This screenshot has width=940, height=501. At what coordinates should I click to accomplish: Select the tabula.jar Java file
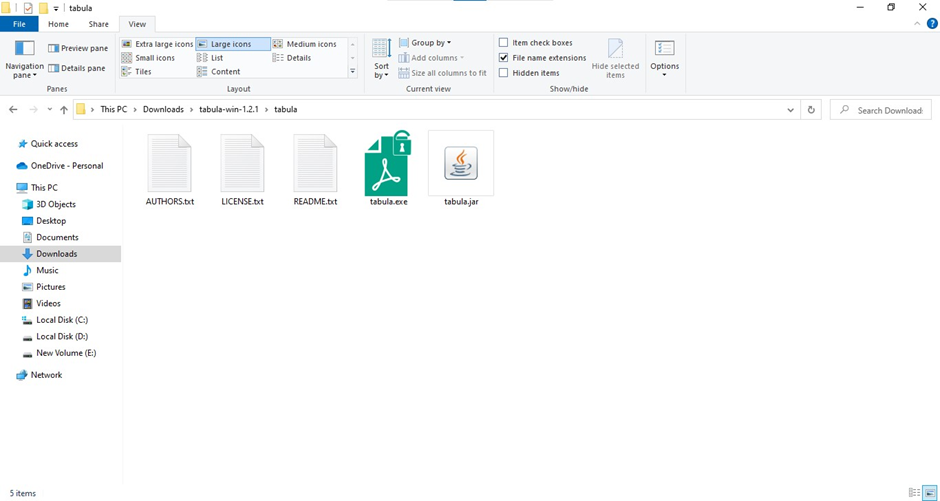[x=461, y=163]
